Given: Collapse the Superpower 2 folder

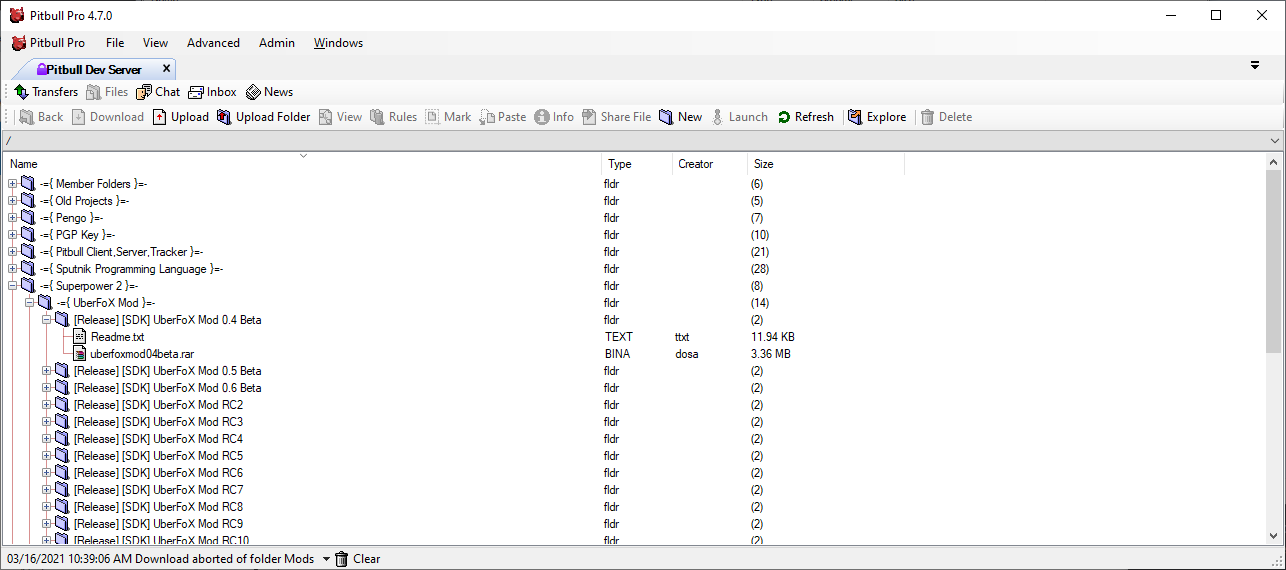Looking at the screenshot, I should pos(13,286).
